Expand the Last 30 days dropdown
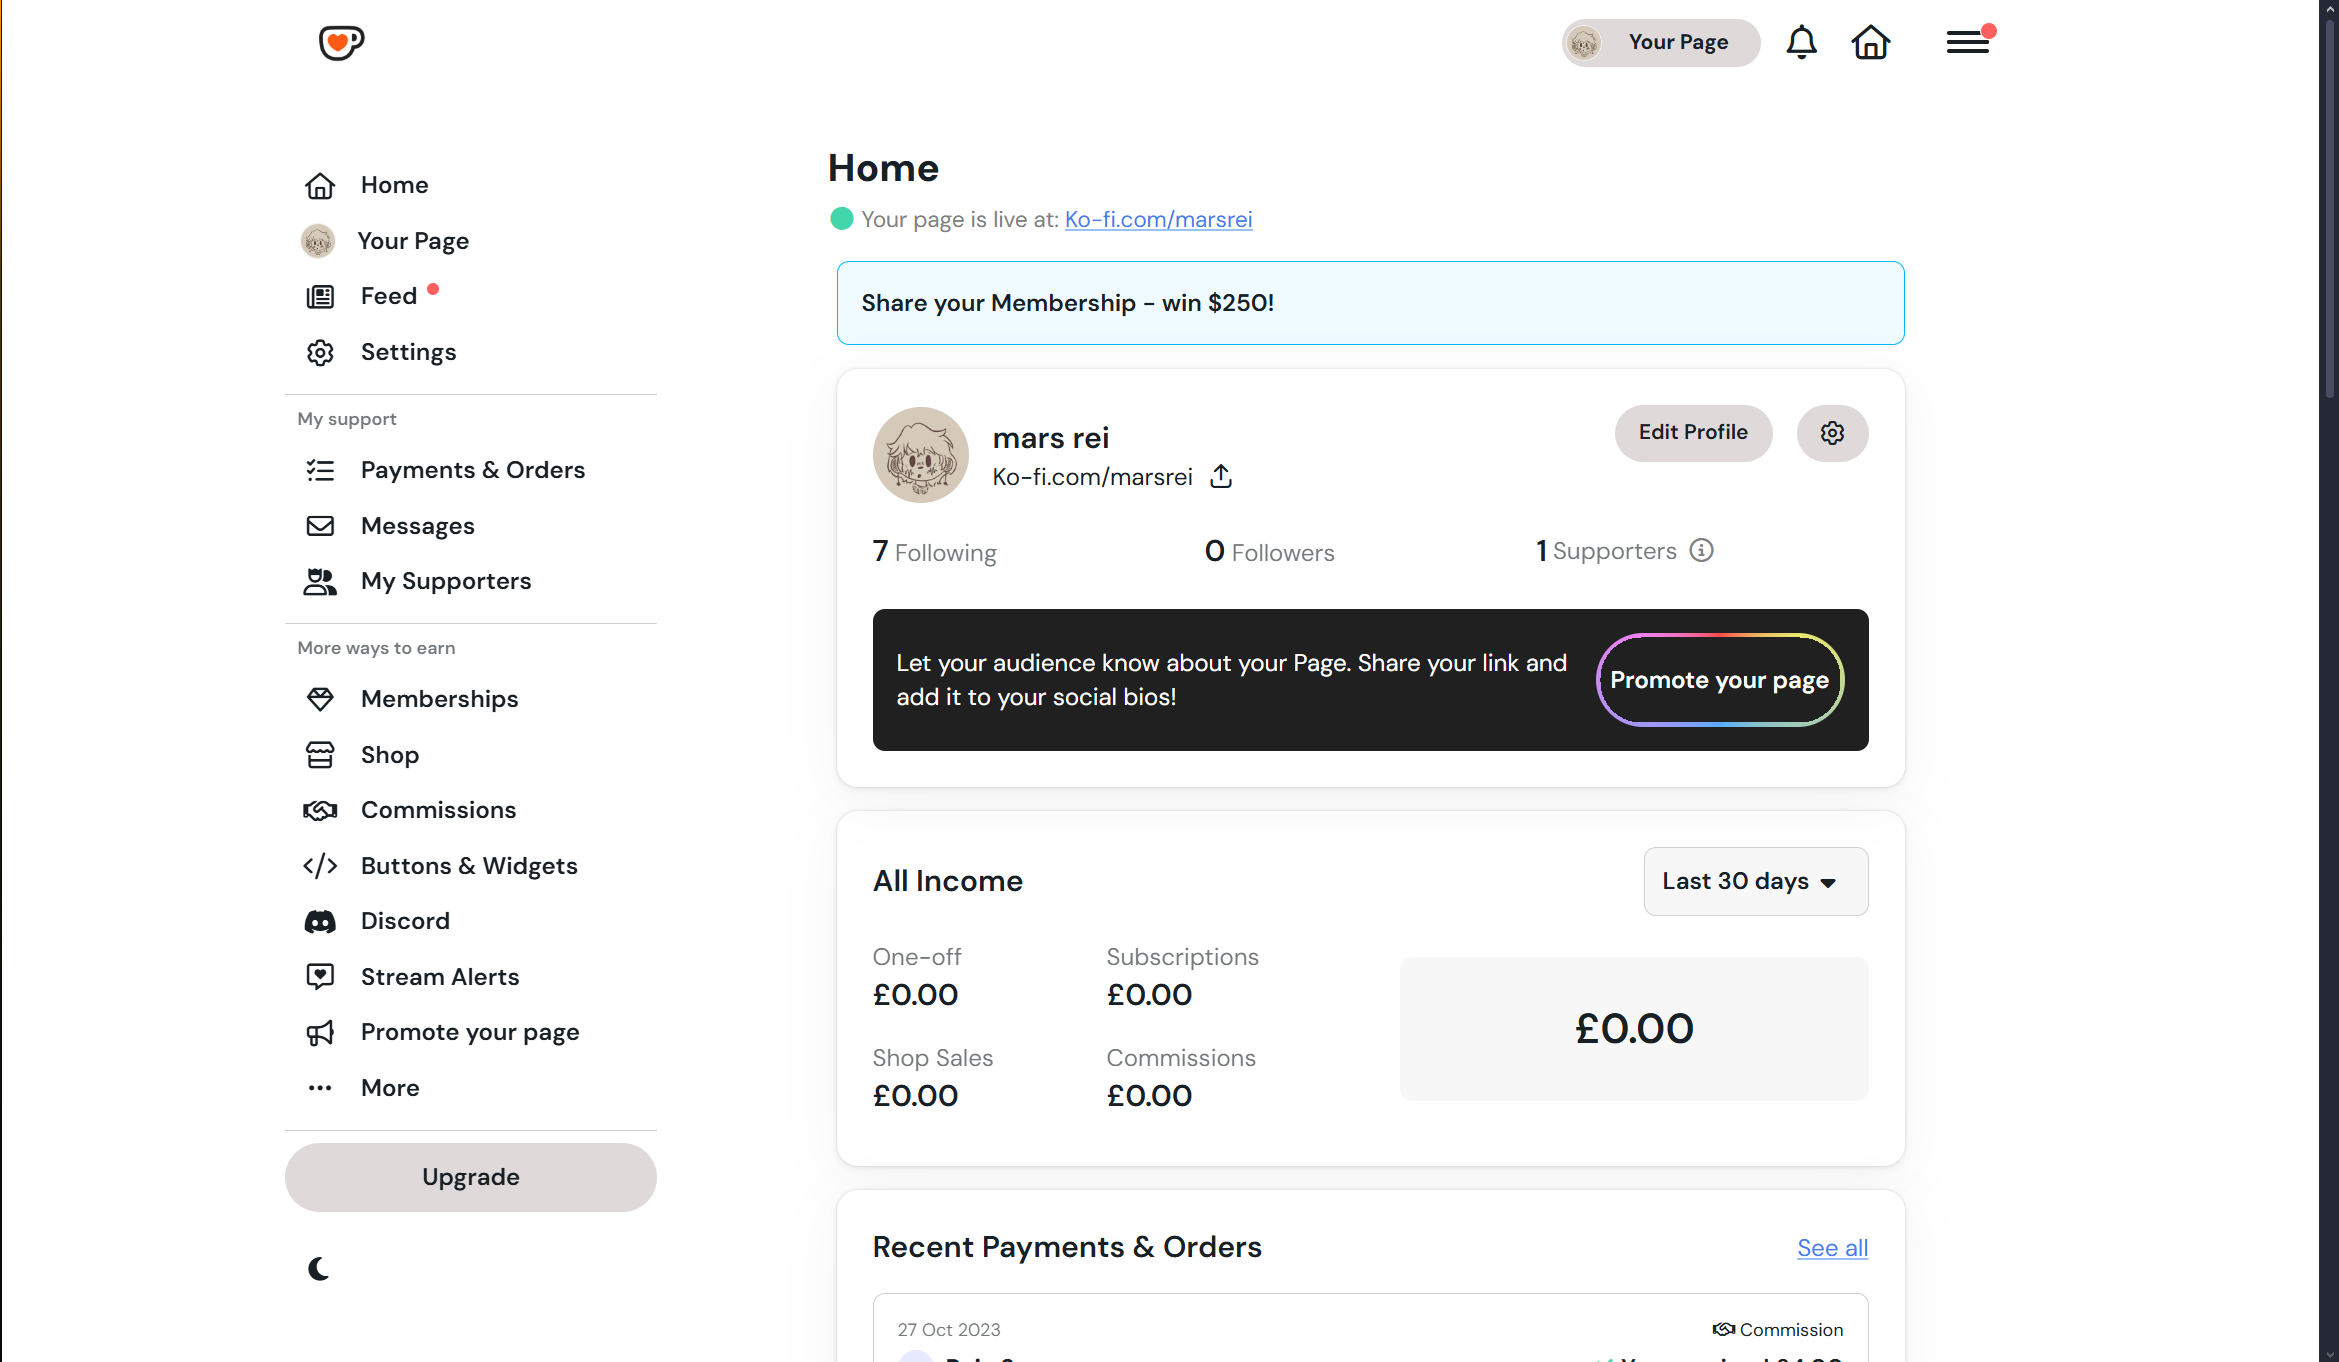 click(1755, 881)
